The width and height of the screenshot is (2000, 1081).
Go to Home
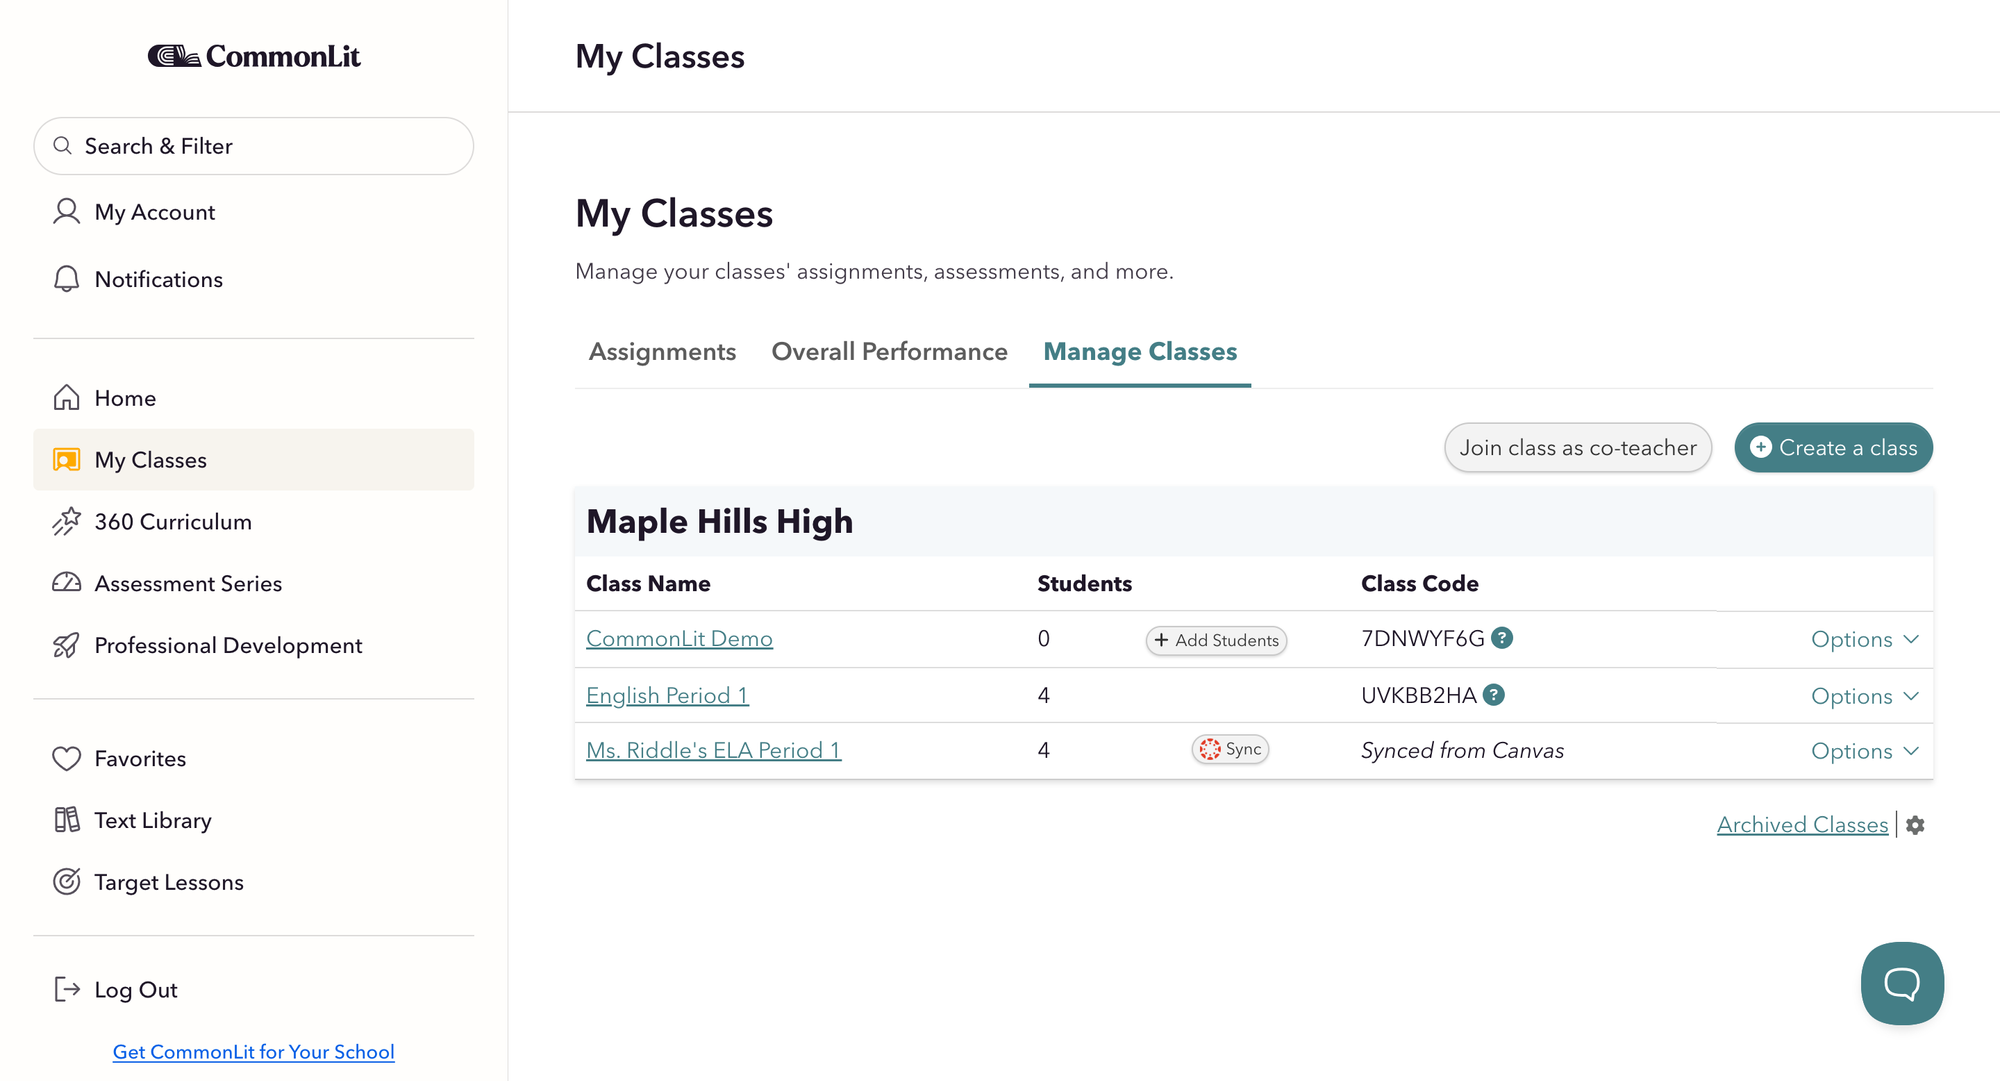pos(125,398)
